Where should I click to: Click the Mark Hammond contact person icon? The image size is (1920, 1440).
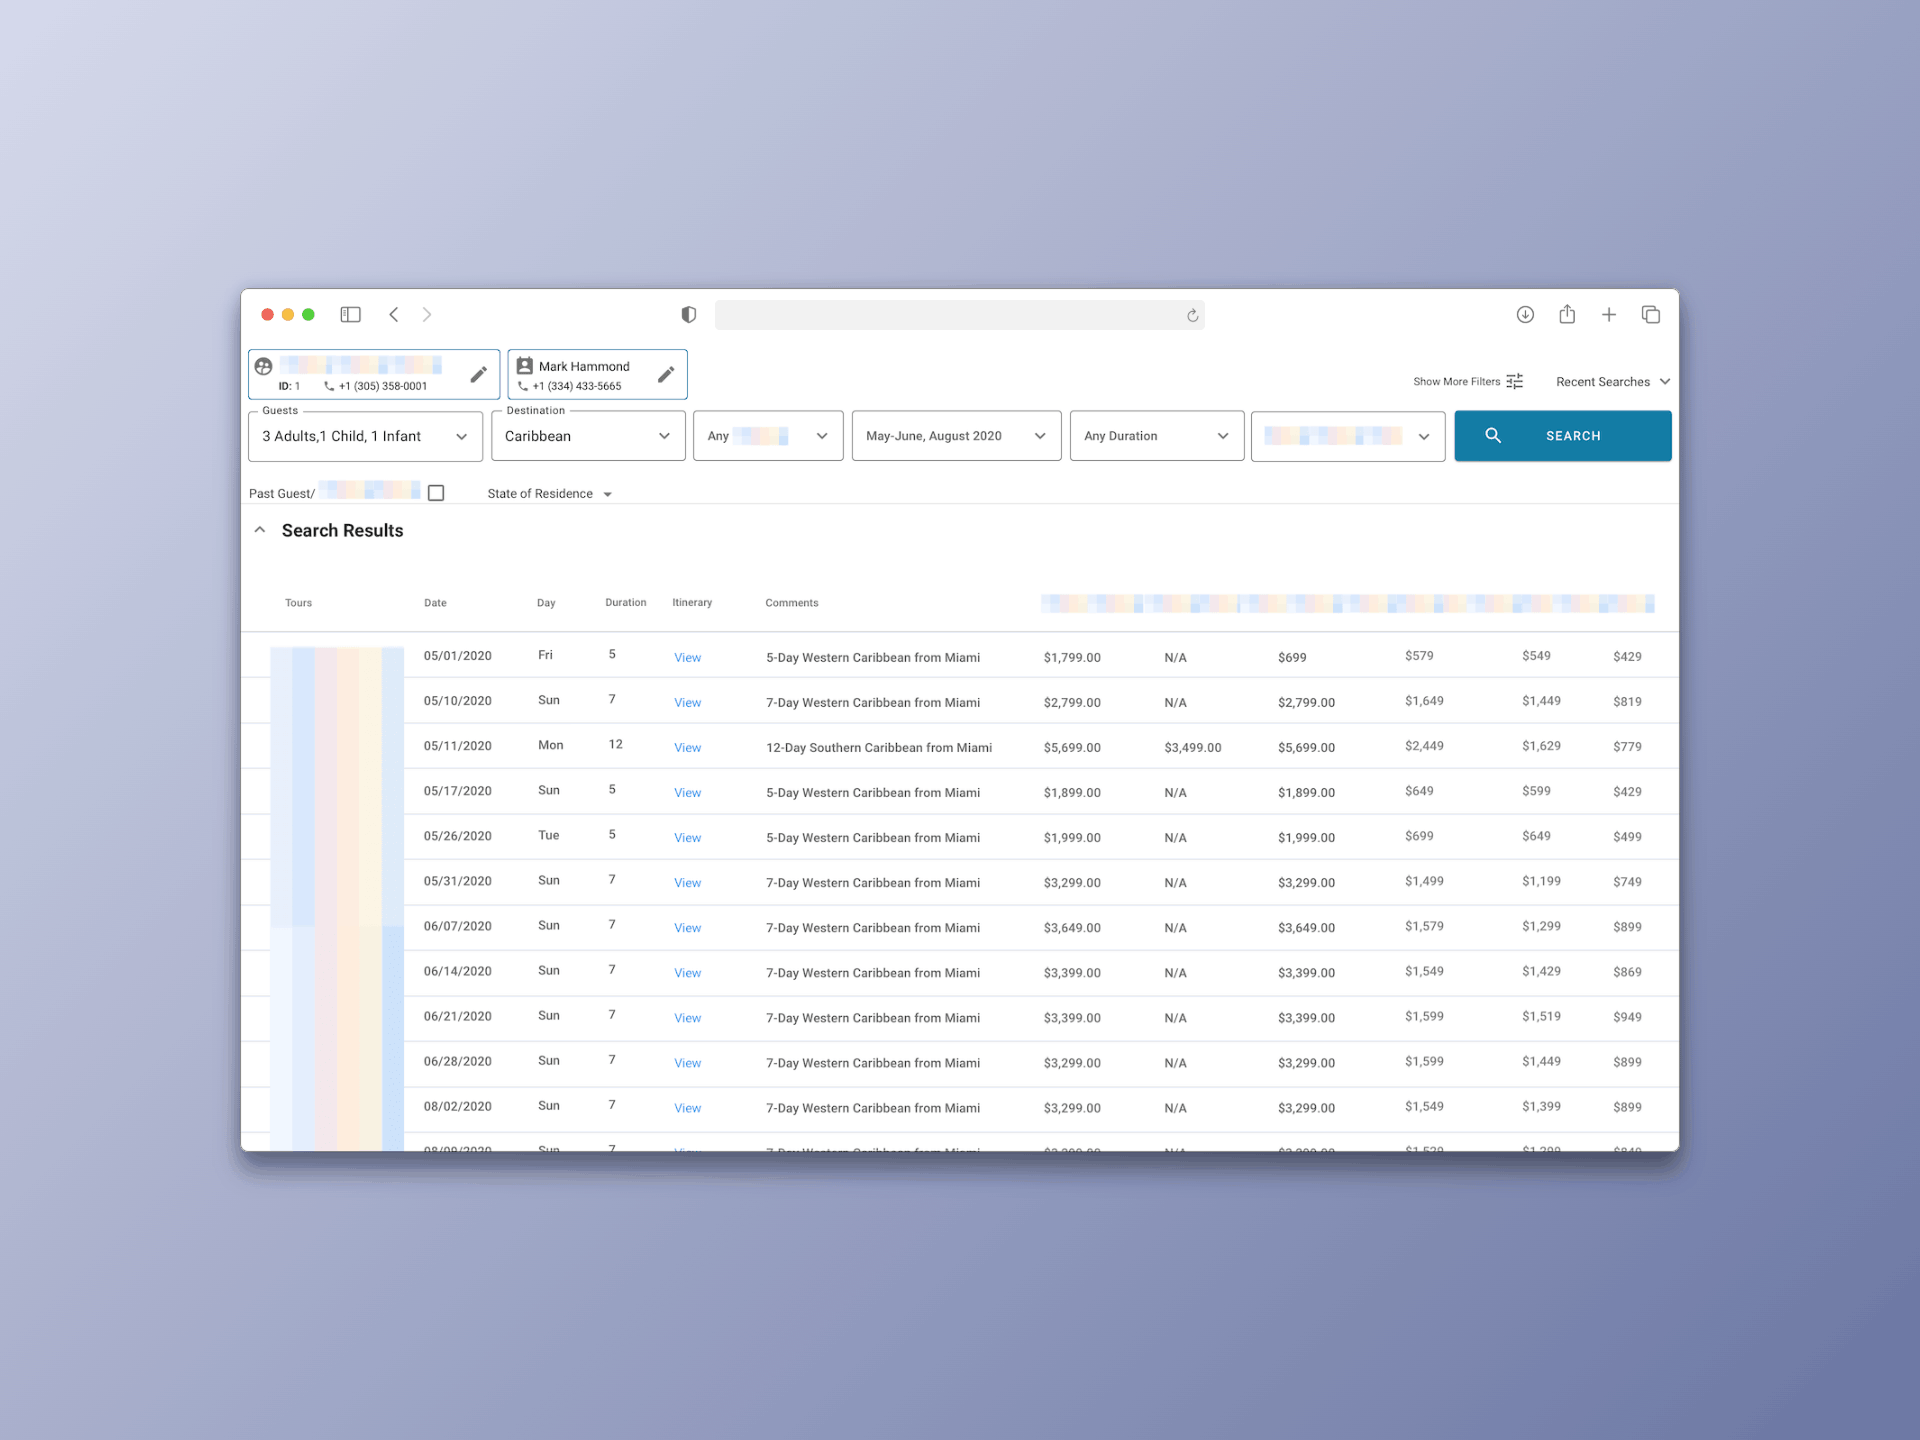tap(524, 366)
